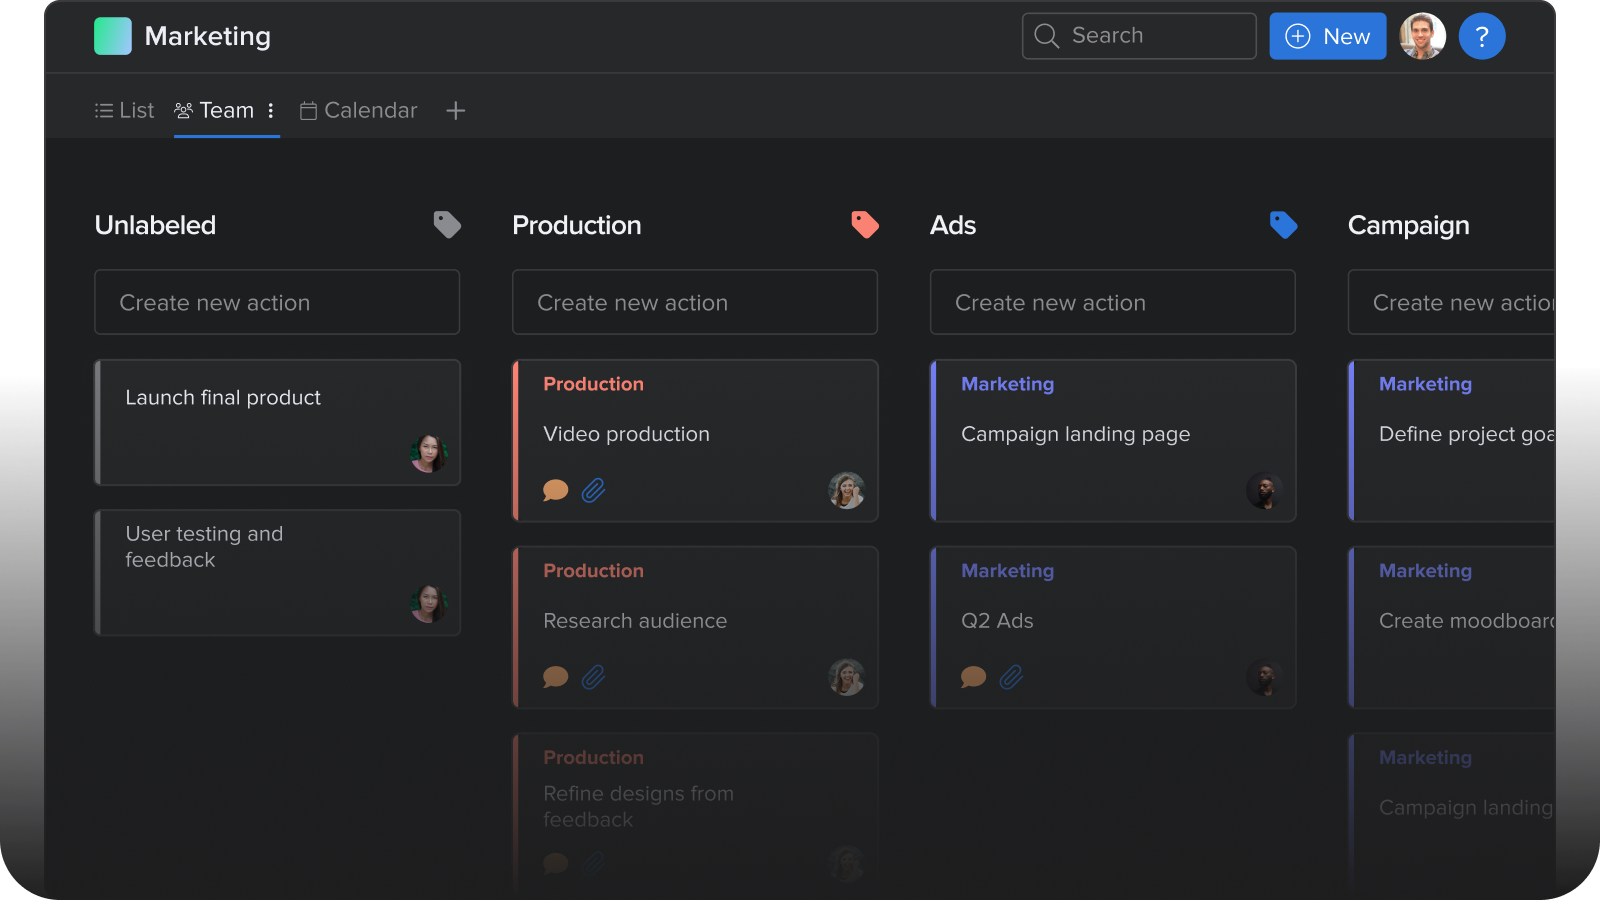Click the New button
Viewport: 1600px width, 900px height.
[1327, 37]
